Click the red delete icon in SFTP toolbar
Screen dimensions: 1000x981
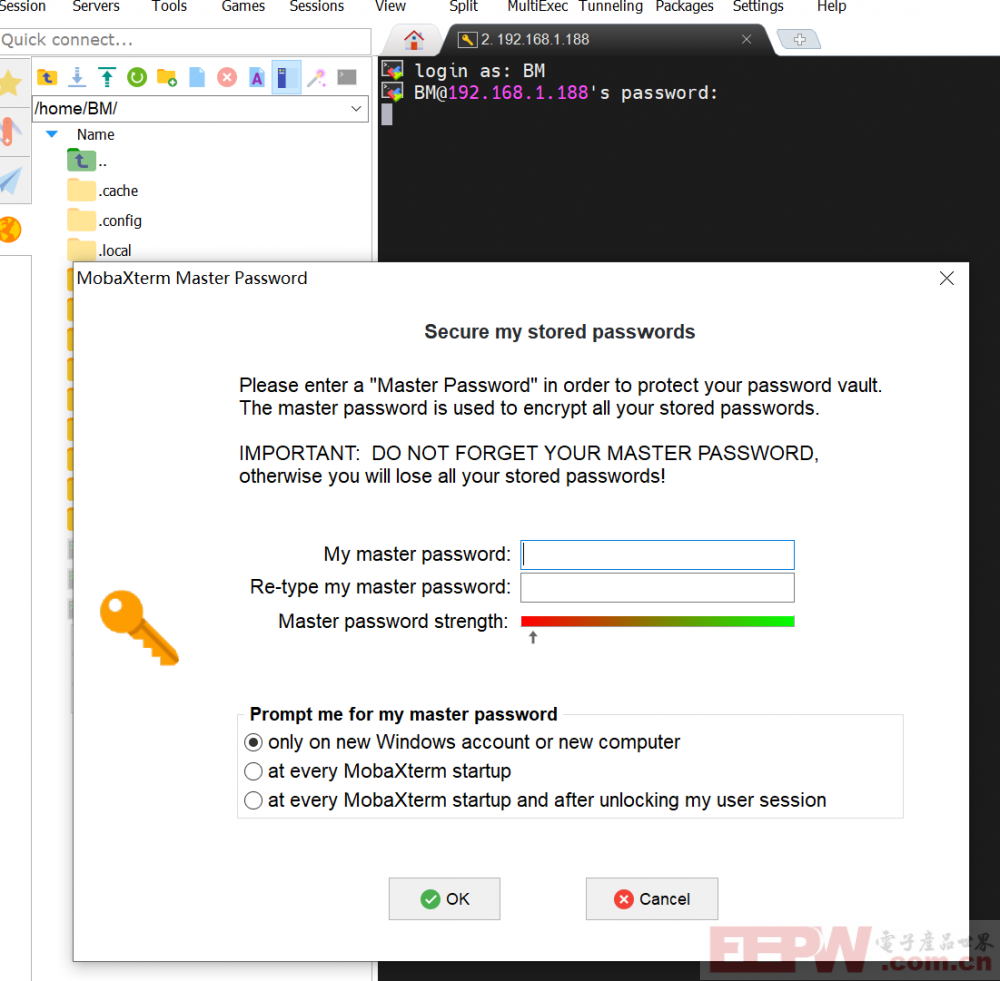(x=227, y=78)
